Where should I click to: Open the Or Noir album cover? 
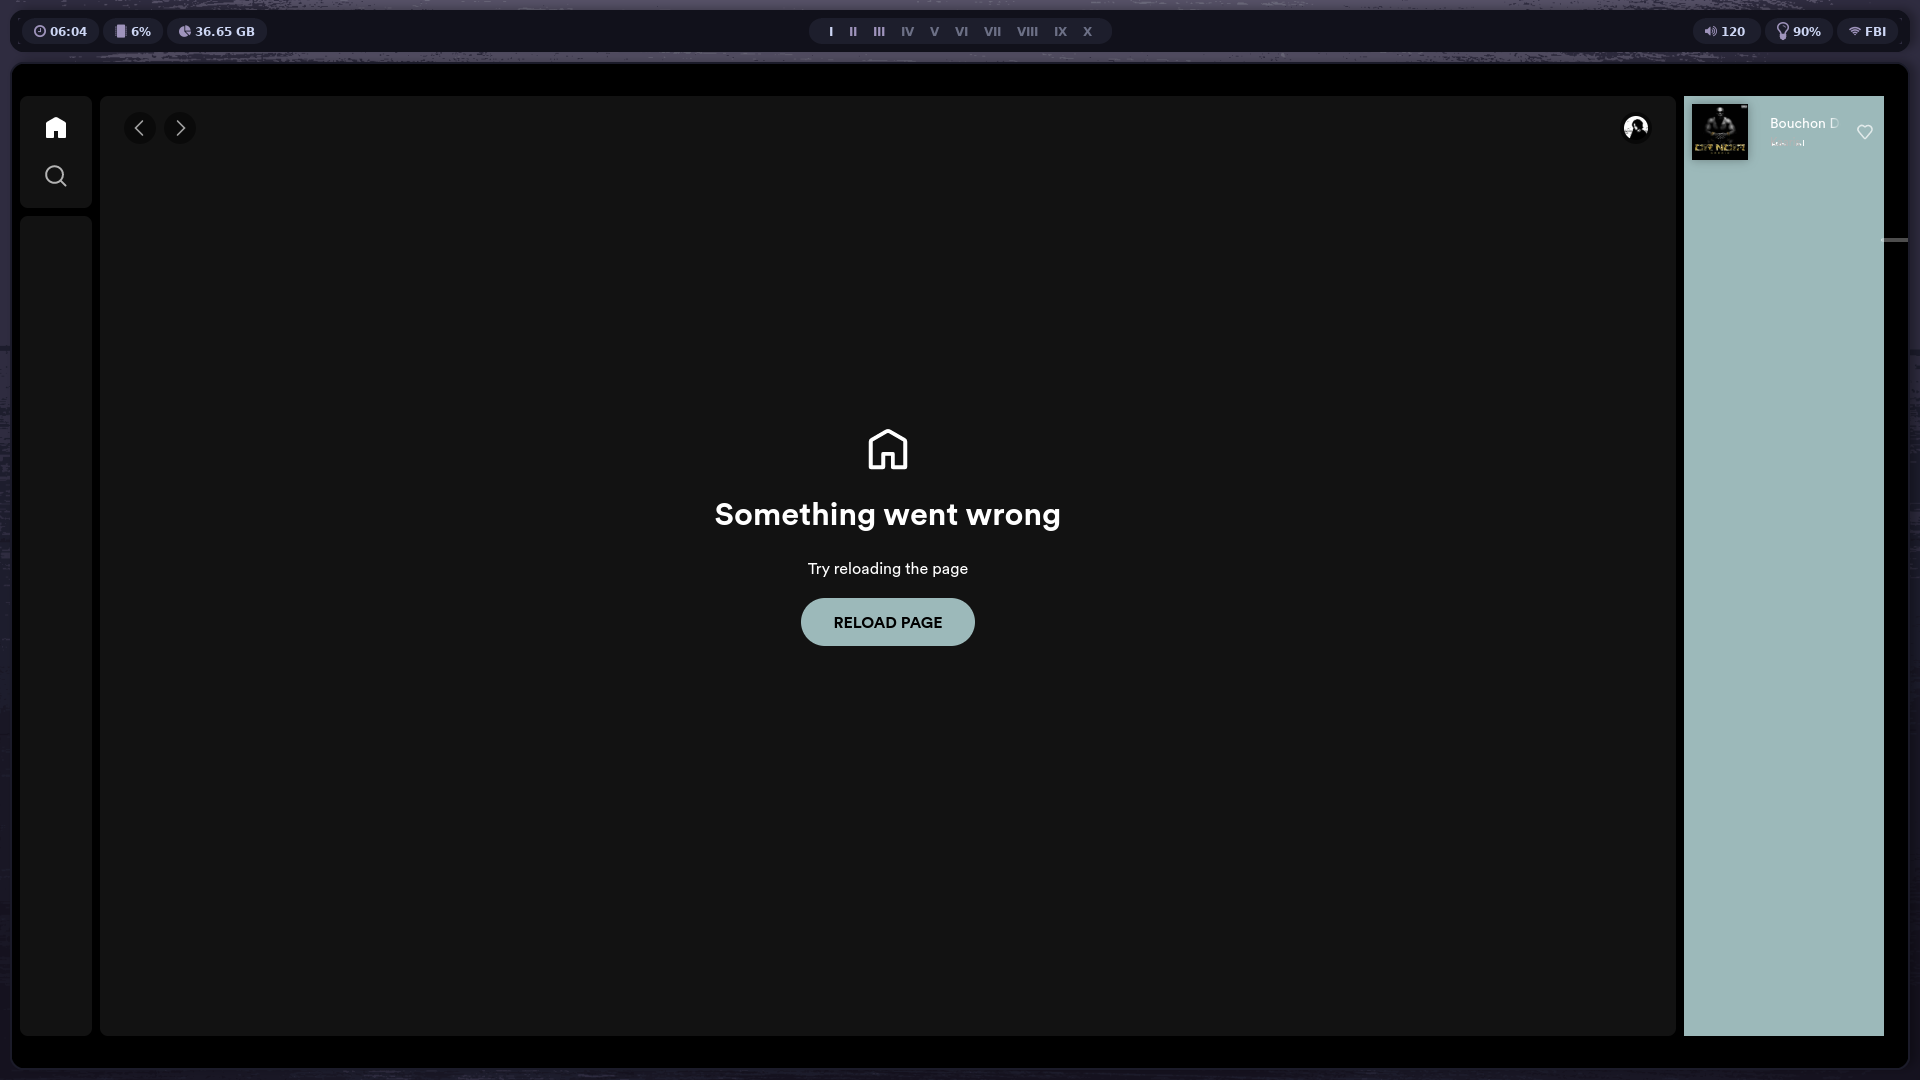[x=1720, y=131]
